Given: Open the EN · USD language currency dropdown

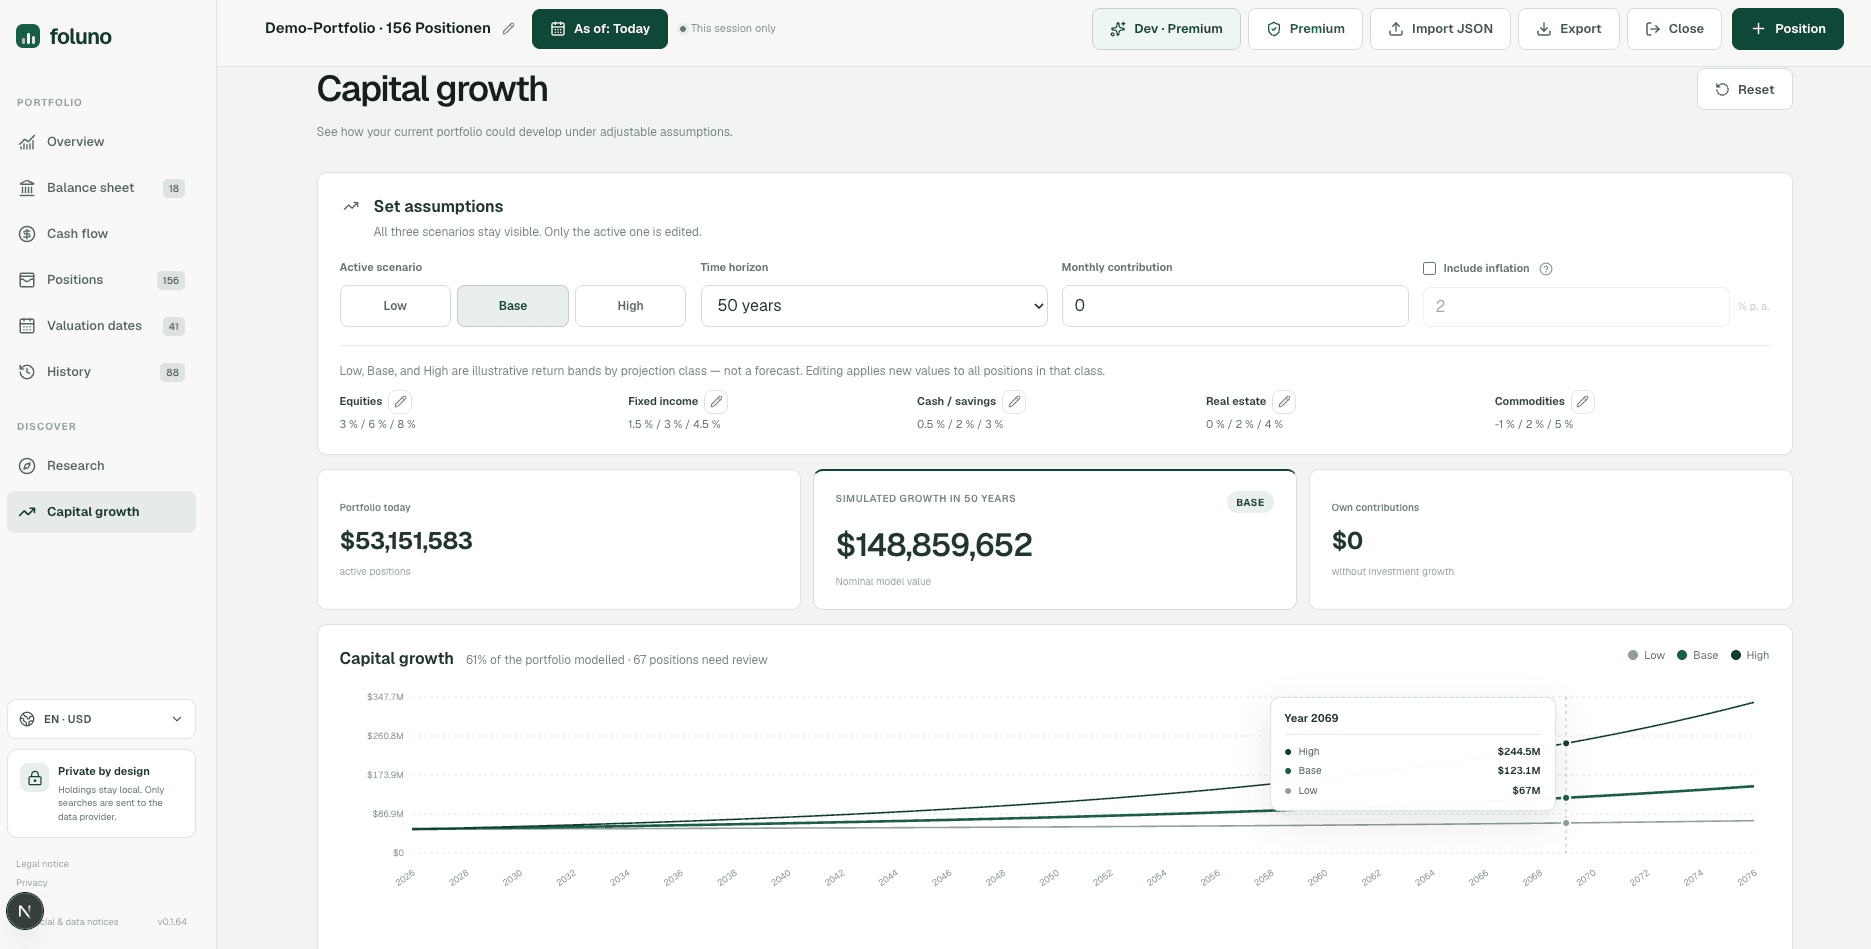Looking at the screenshot, I should point(101,719).
